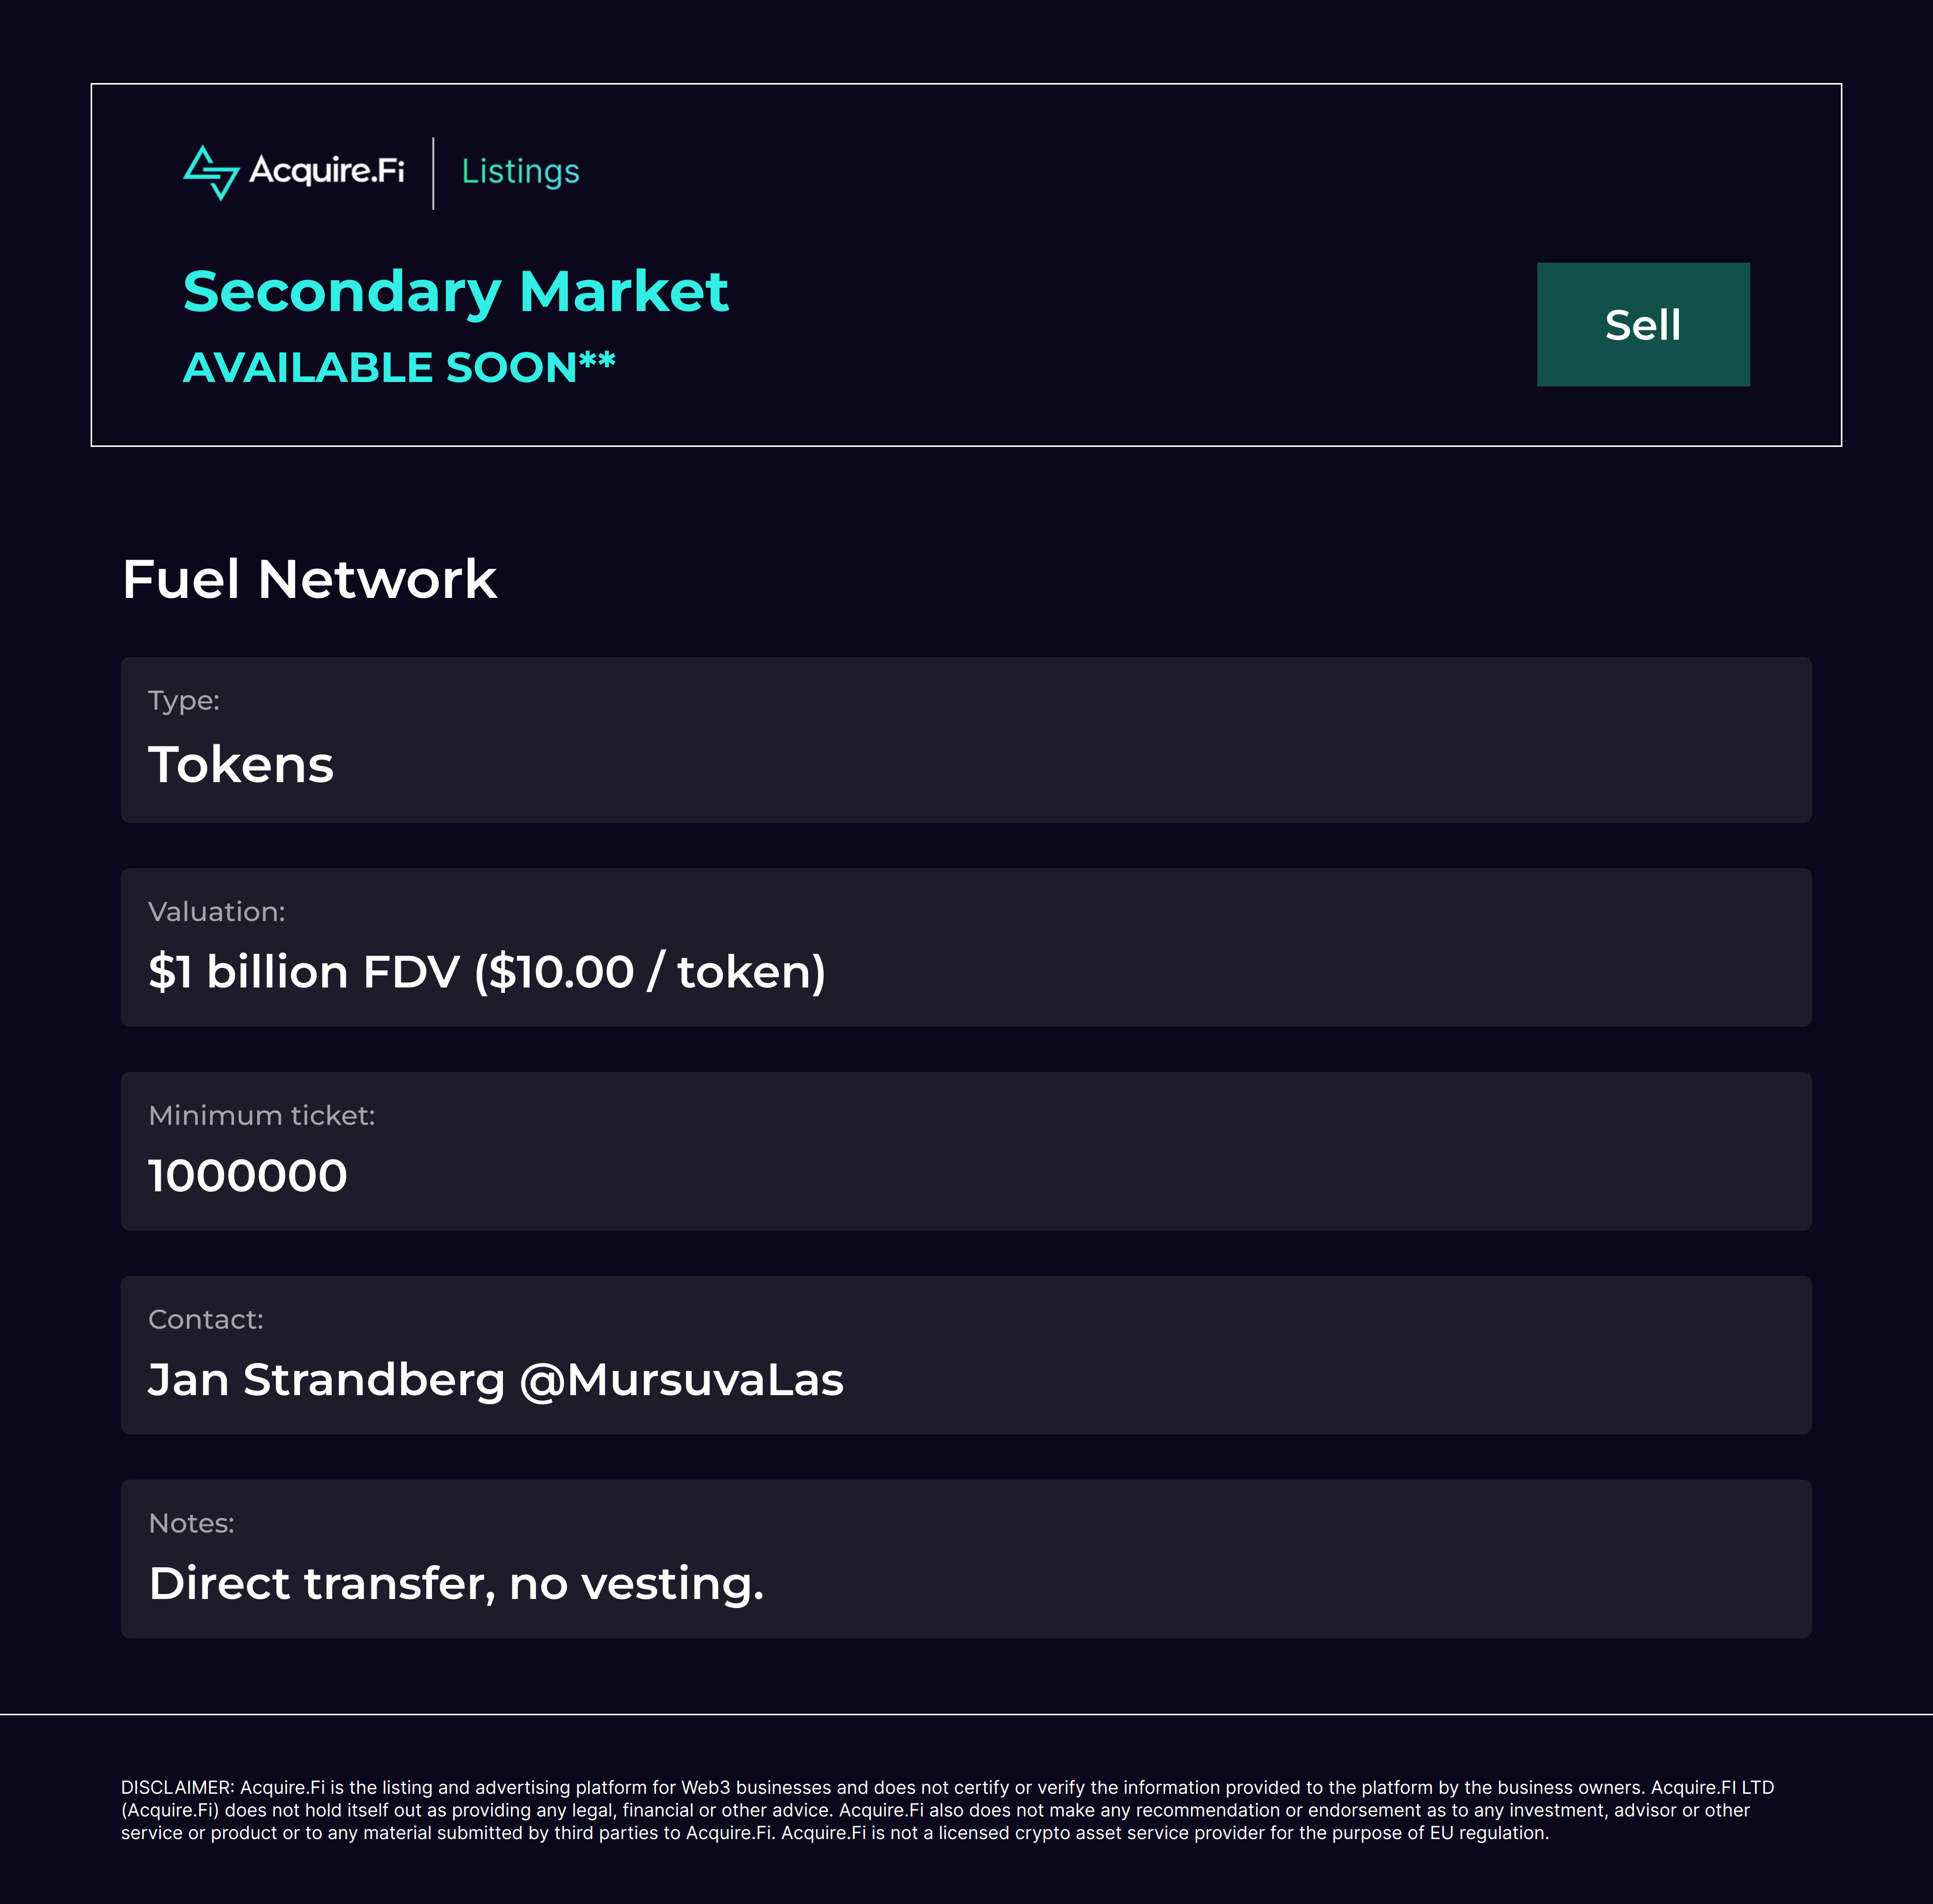Click the Valuation label

[217, 912]
